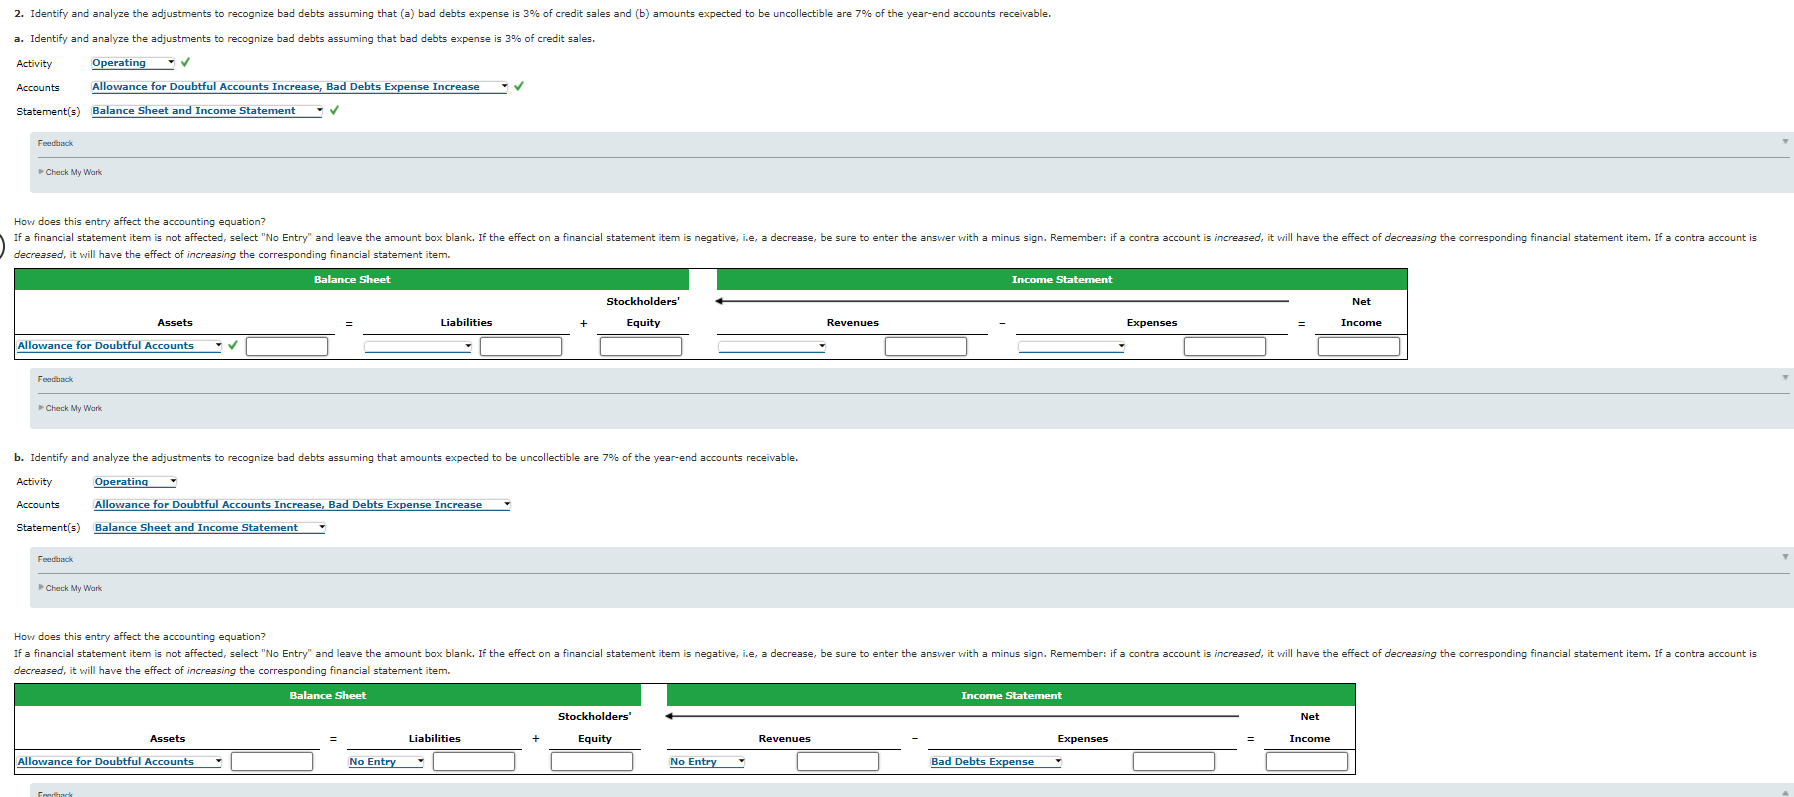The height and width of the screenshot is (797, 1794).
Task: Click the Bad Debts Expense amount box in part b
Action: point(1174,762)
